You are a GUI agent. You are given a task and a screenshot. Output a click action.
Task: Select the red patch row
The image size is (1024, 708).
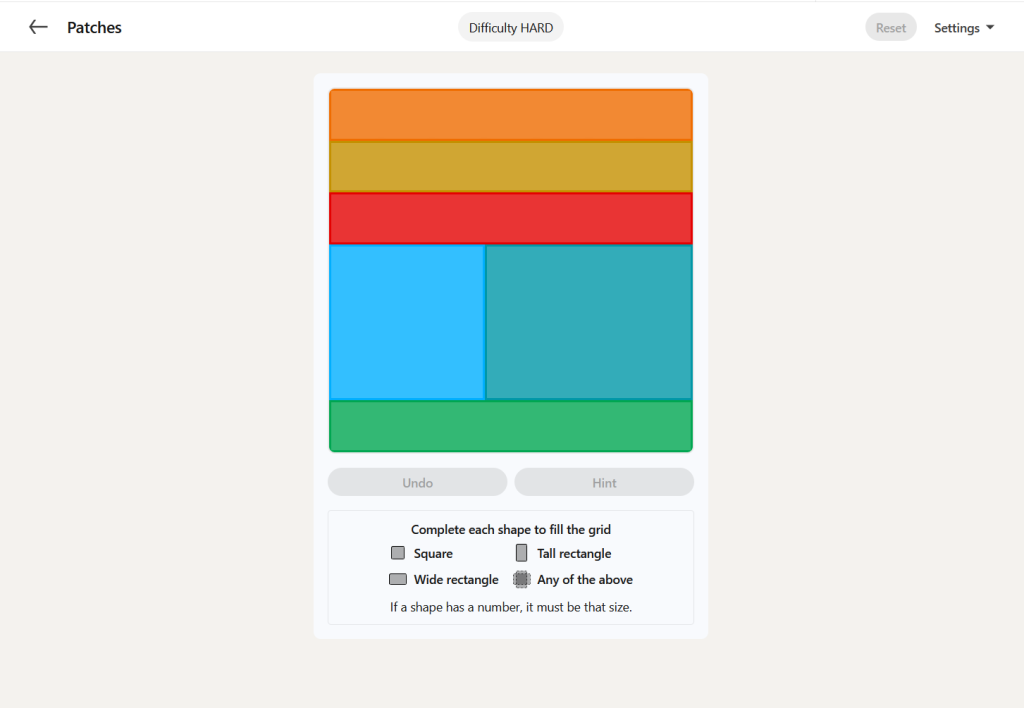coord(511,218)
